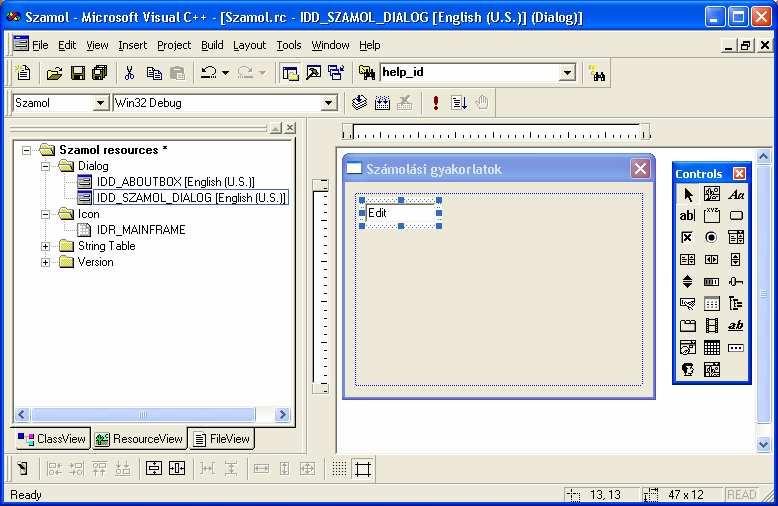Screen dimensions: 778x506
Task: Click the New Text File toolbar icon
Action: click(x=23, y=73)
